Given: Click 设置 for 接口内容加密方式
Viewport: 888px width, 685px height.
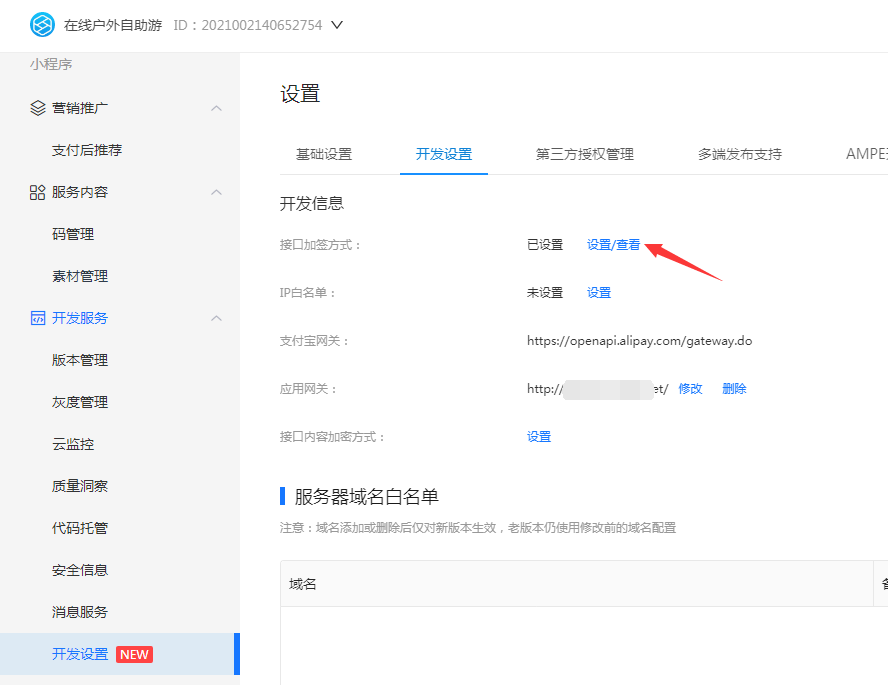Looking at the screenshot, I should pyautogui.click(x=539, y=437).
